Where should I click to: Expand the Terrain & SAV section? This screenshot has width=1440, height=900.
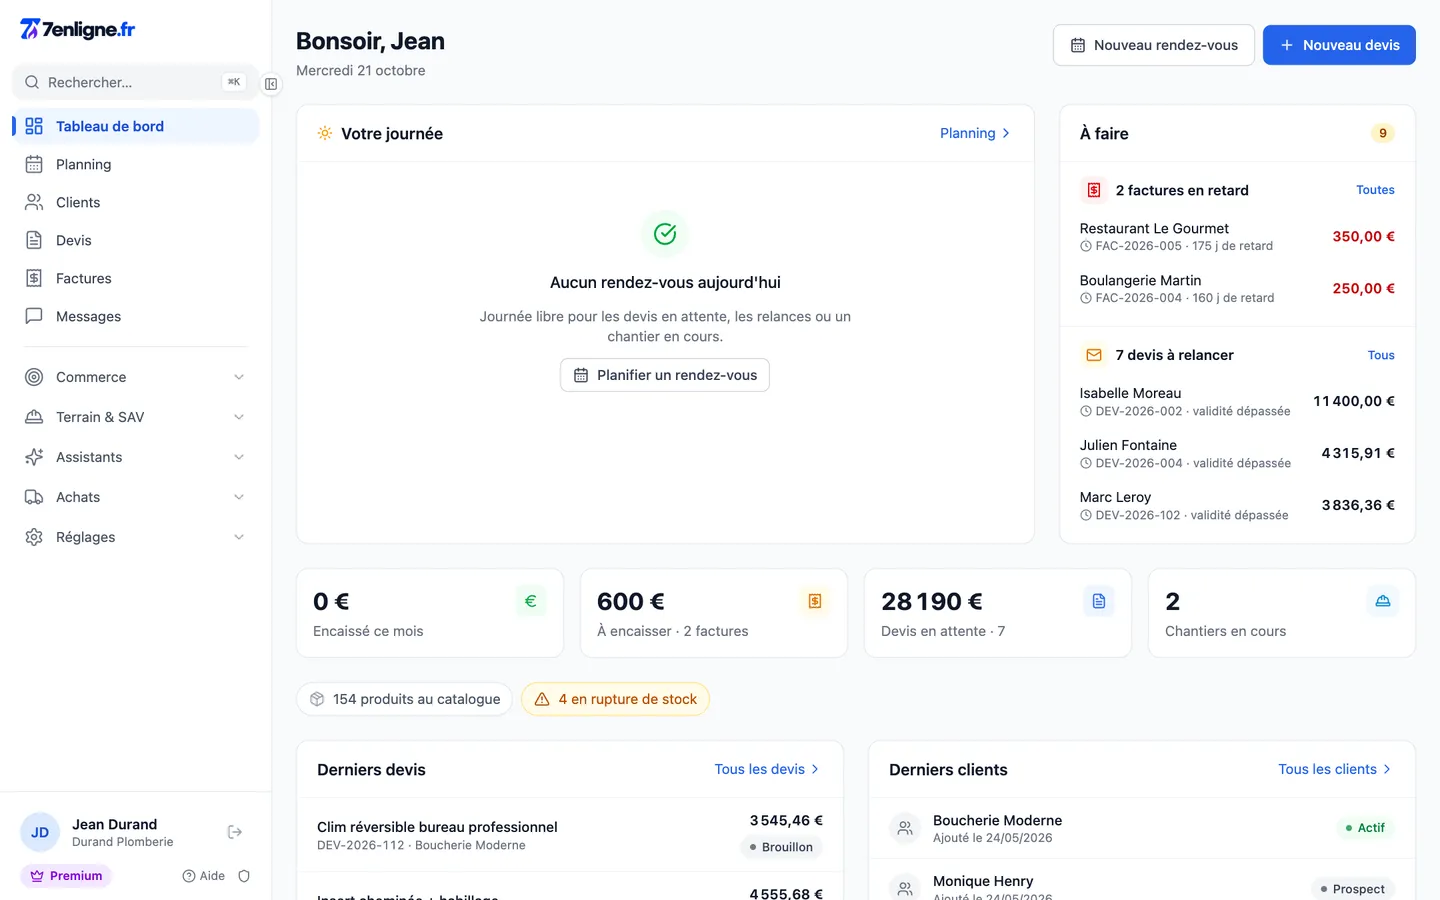coord(135,417)
